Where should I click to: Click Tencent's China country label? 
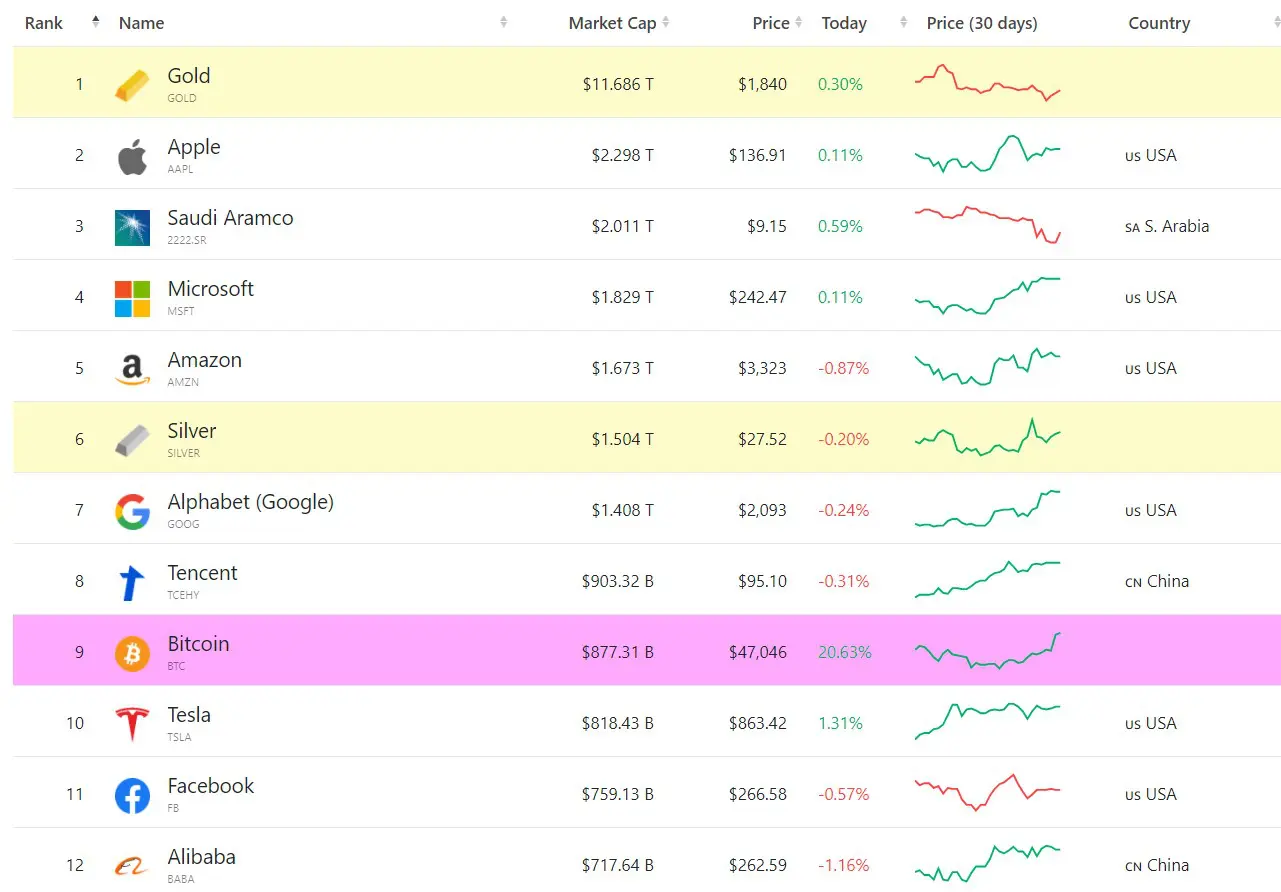(x=1157, y=581)
